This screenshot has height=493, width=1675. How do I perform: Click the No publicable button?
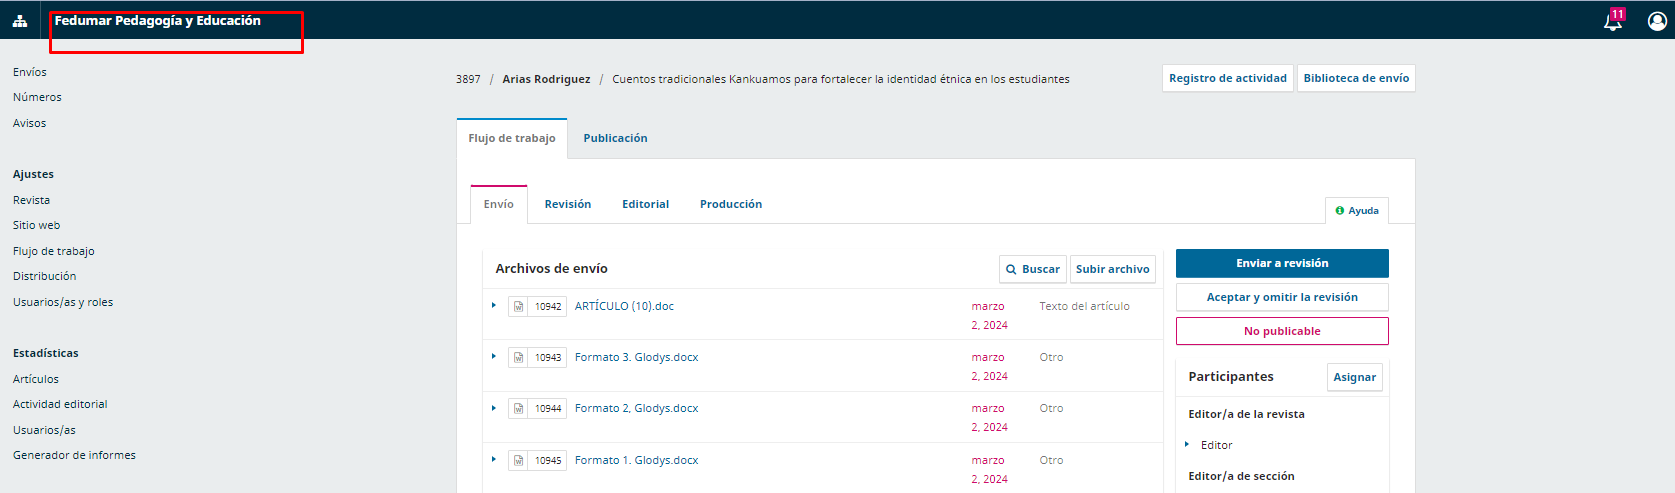[x=1281, y=332]
